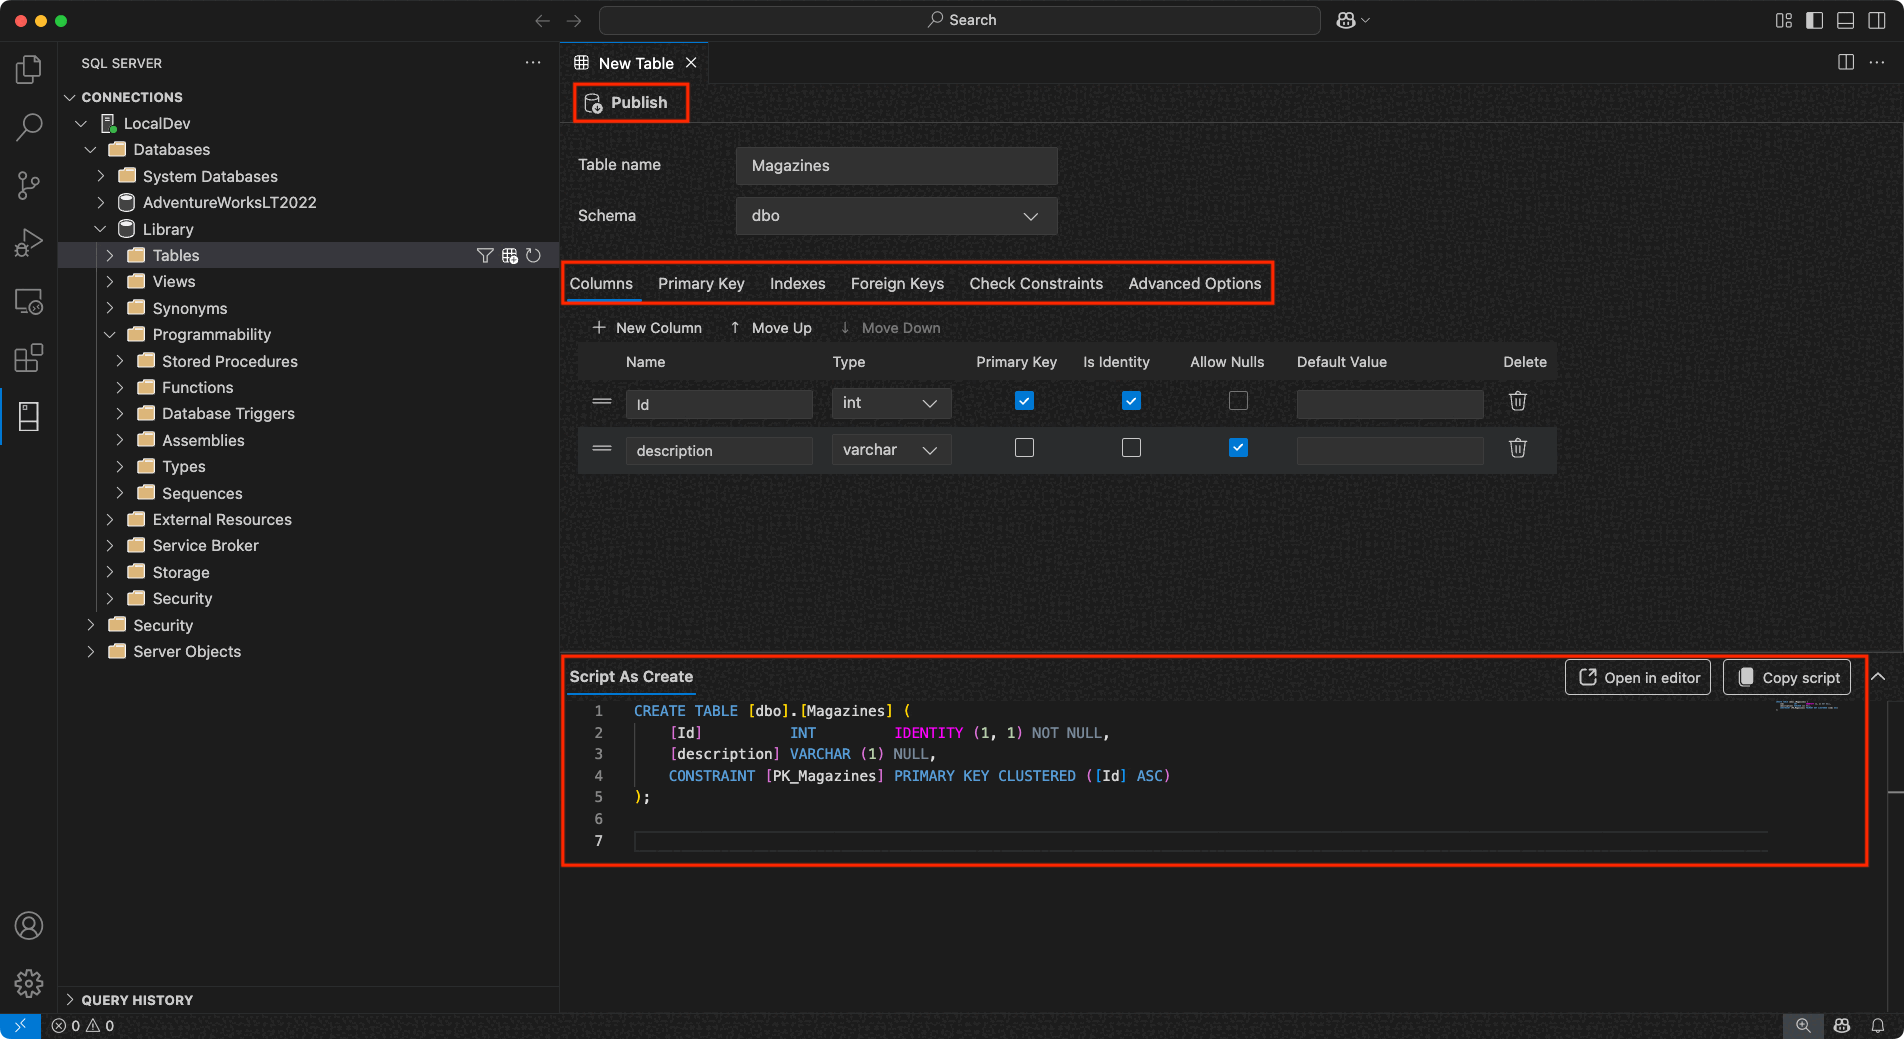Enable Is Identity for description column
Viewport: 1904px width, 1039px height.
[1131, 448]
